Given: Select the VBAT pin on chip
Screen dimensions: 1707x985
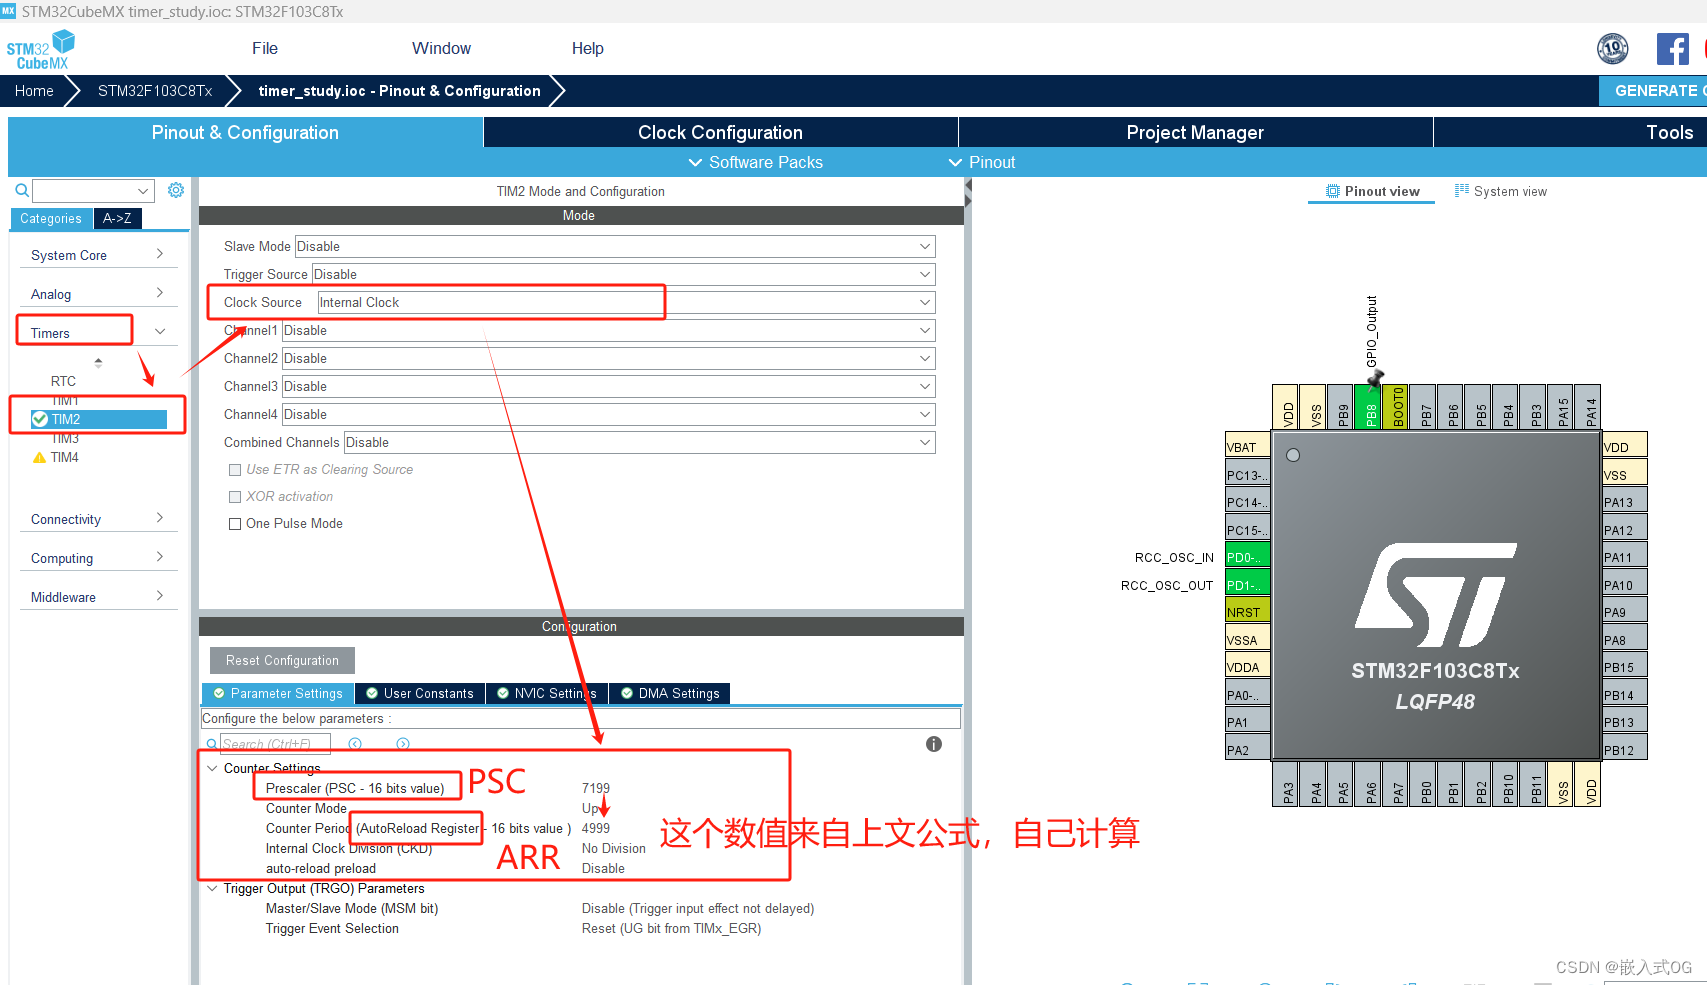Looking at the screenshot, I should tap(1247, 447).
